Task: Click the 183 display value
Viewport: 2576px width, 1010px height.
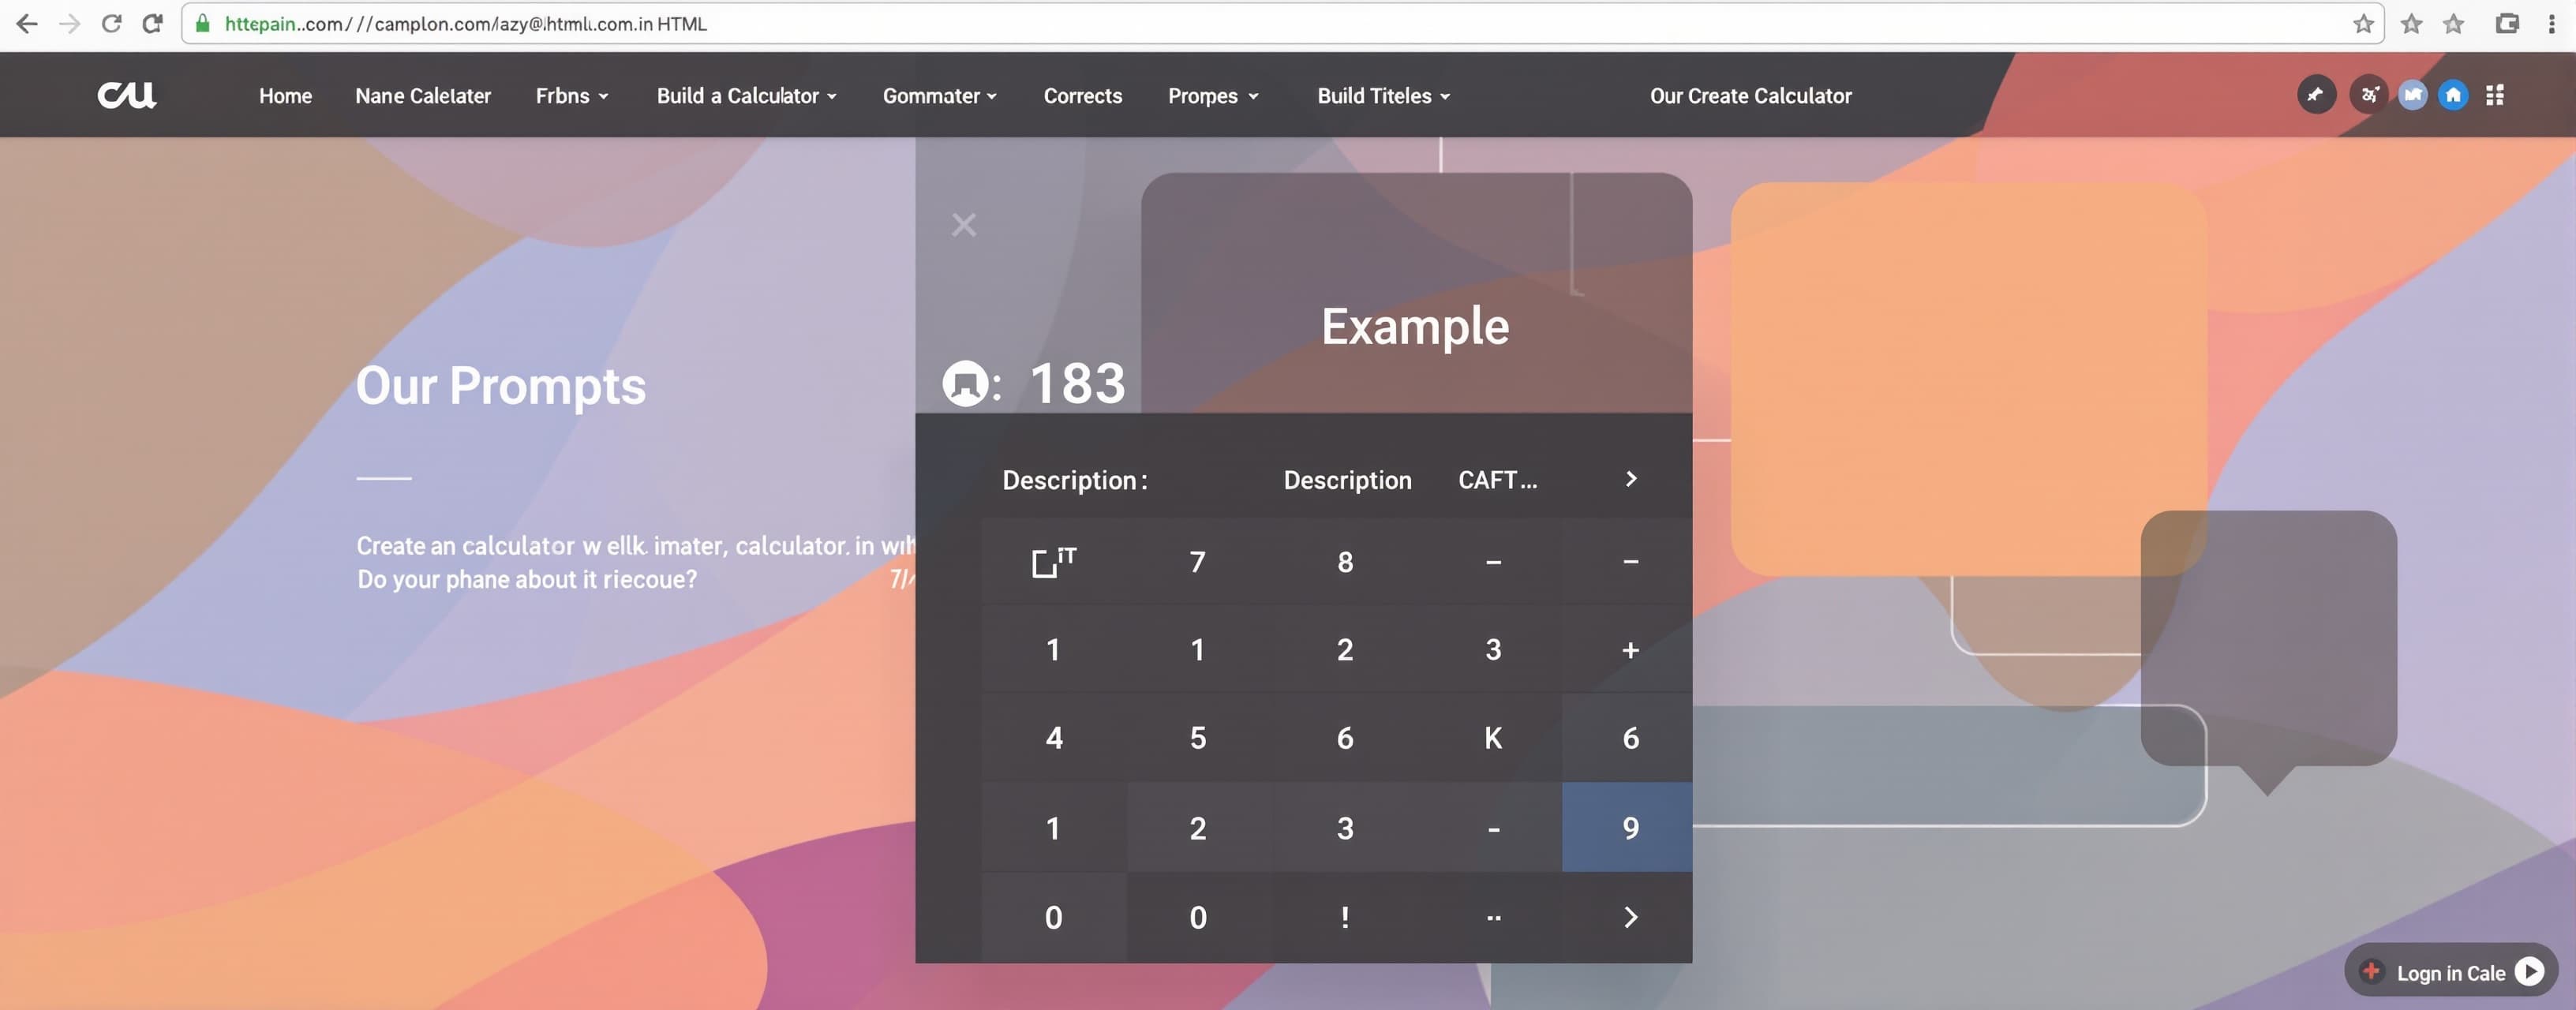Action: click(x=1077, y=383)
